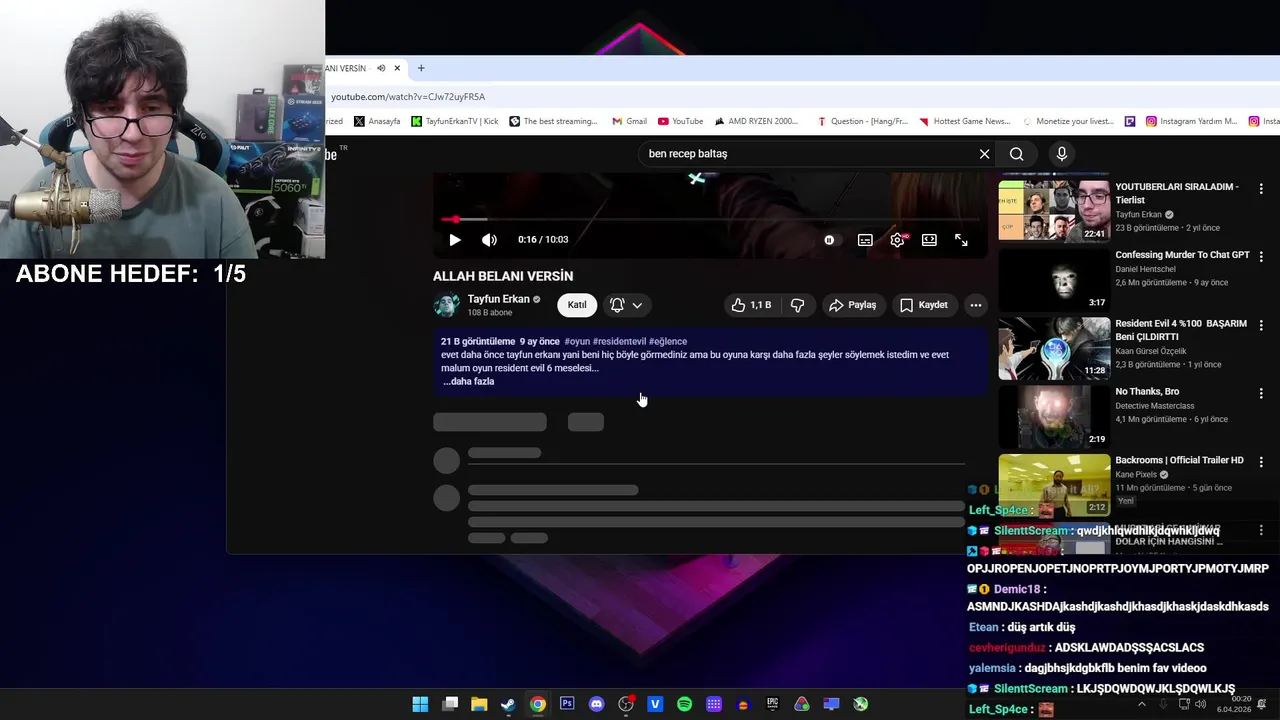The image size is (1280, 720).
Task: Open YOUTUBERLARI SIRALADIM Tierlist thumbnail
Action: click(x=1054, y=211)
